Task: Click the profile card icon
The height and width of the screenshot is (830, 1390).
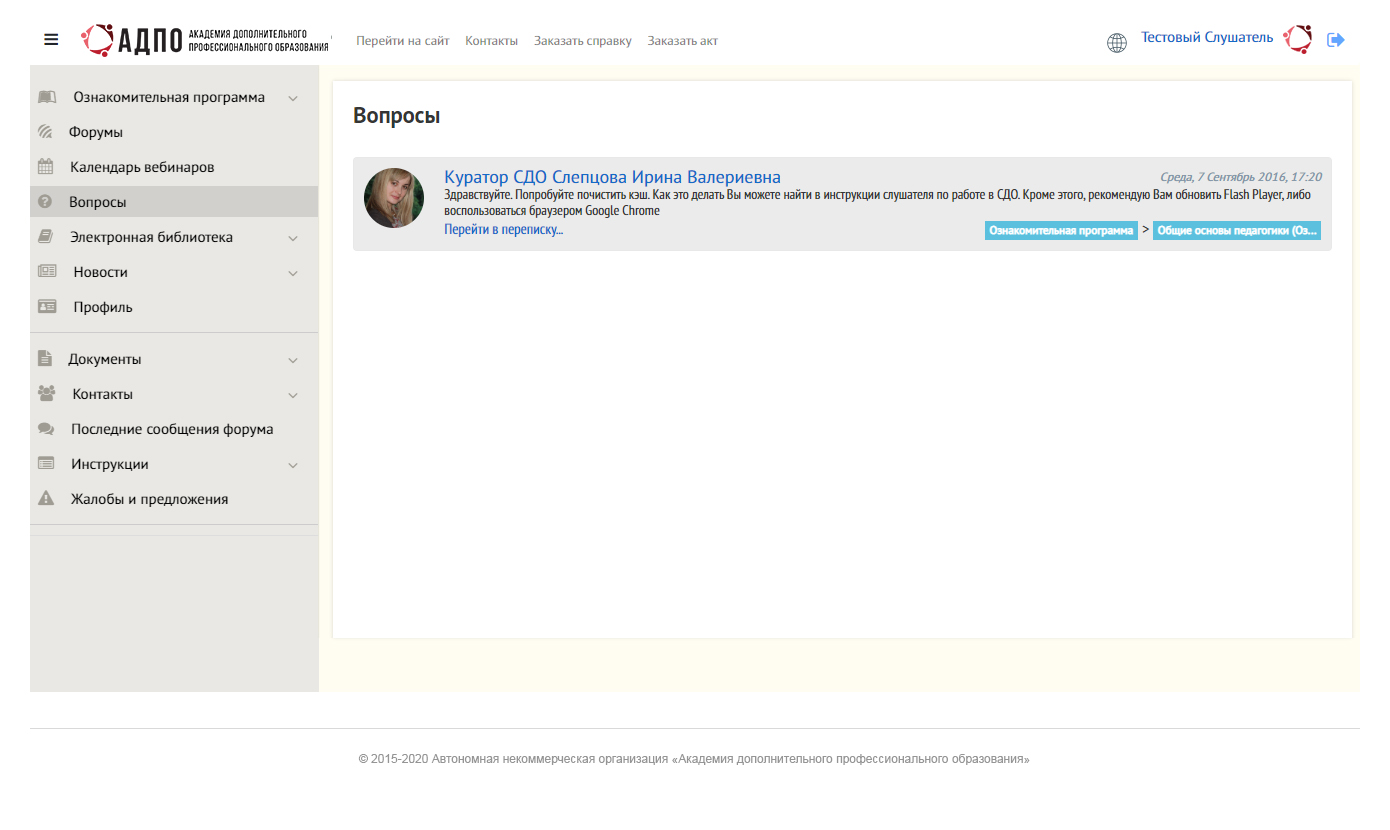Action: tap(47, 307)
